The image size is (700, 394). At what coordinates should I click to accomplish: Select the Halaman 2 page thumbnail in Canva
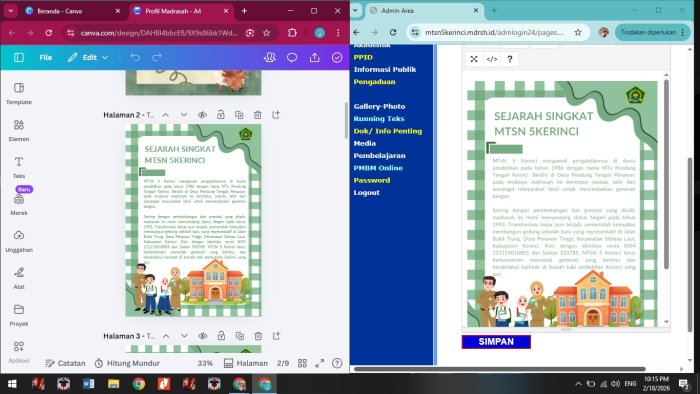point(193,220)
